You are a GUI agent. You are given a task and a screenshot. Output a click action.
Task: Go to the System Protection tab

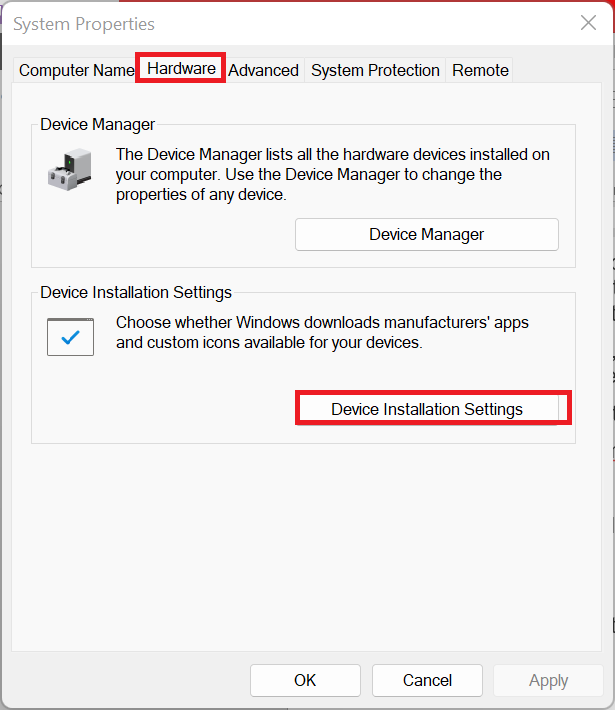[375, 70]
